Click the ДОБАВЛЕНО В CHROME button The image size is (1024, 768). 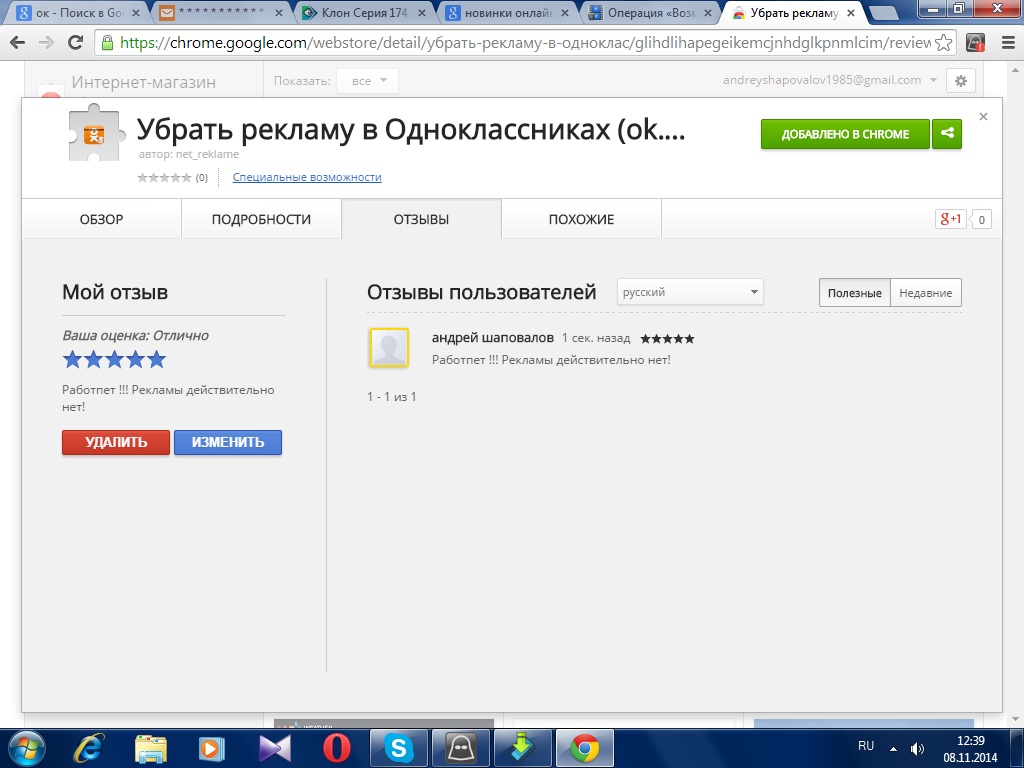coord(845,134)
